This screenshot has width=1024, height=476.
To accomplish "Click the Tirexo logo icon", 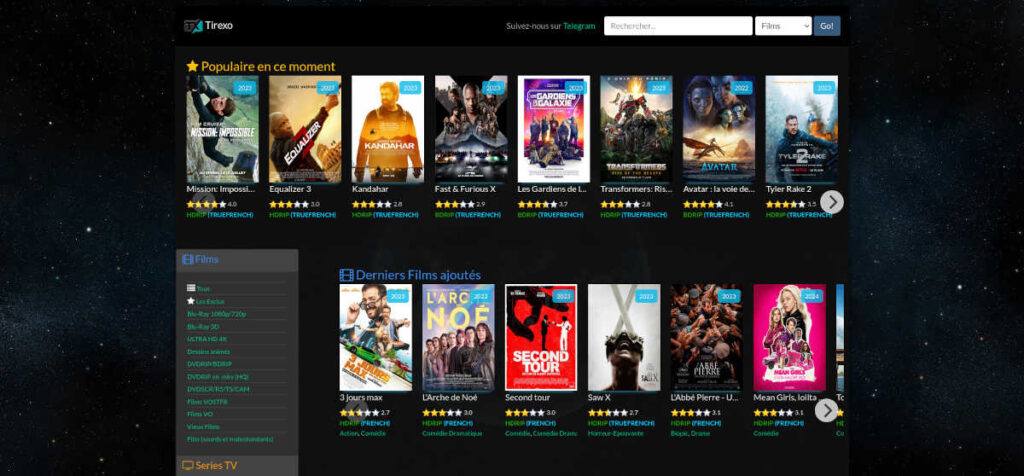I will click(x=193, y=25).
